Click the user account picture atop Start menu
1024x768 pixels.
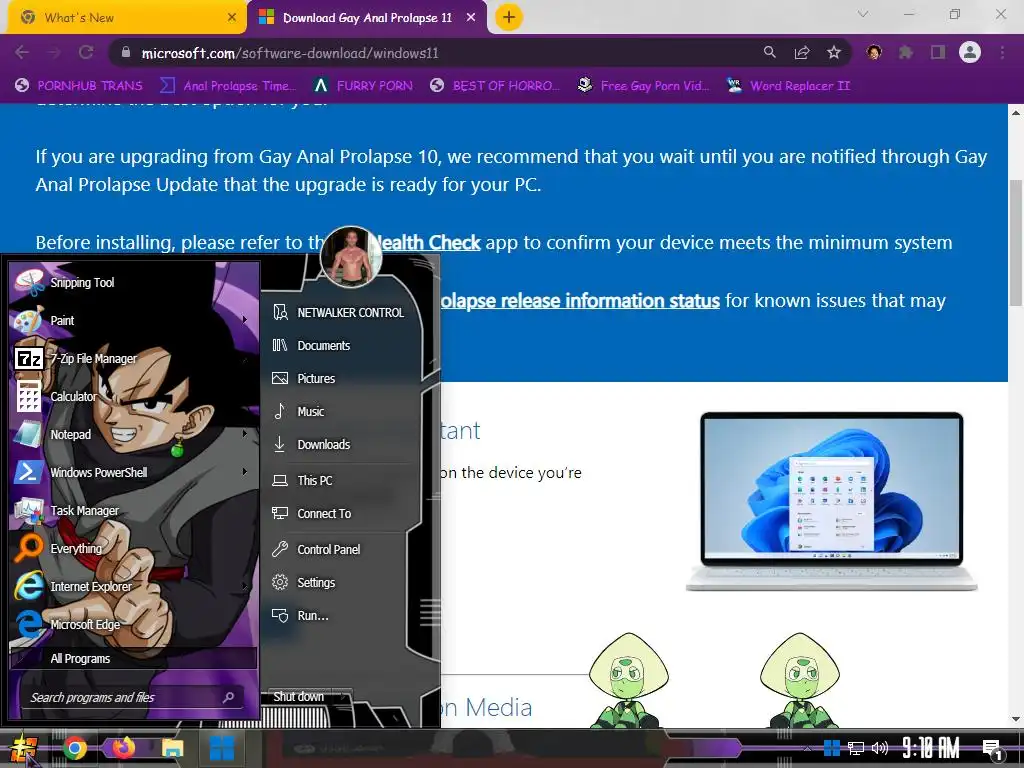351,257
